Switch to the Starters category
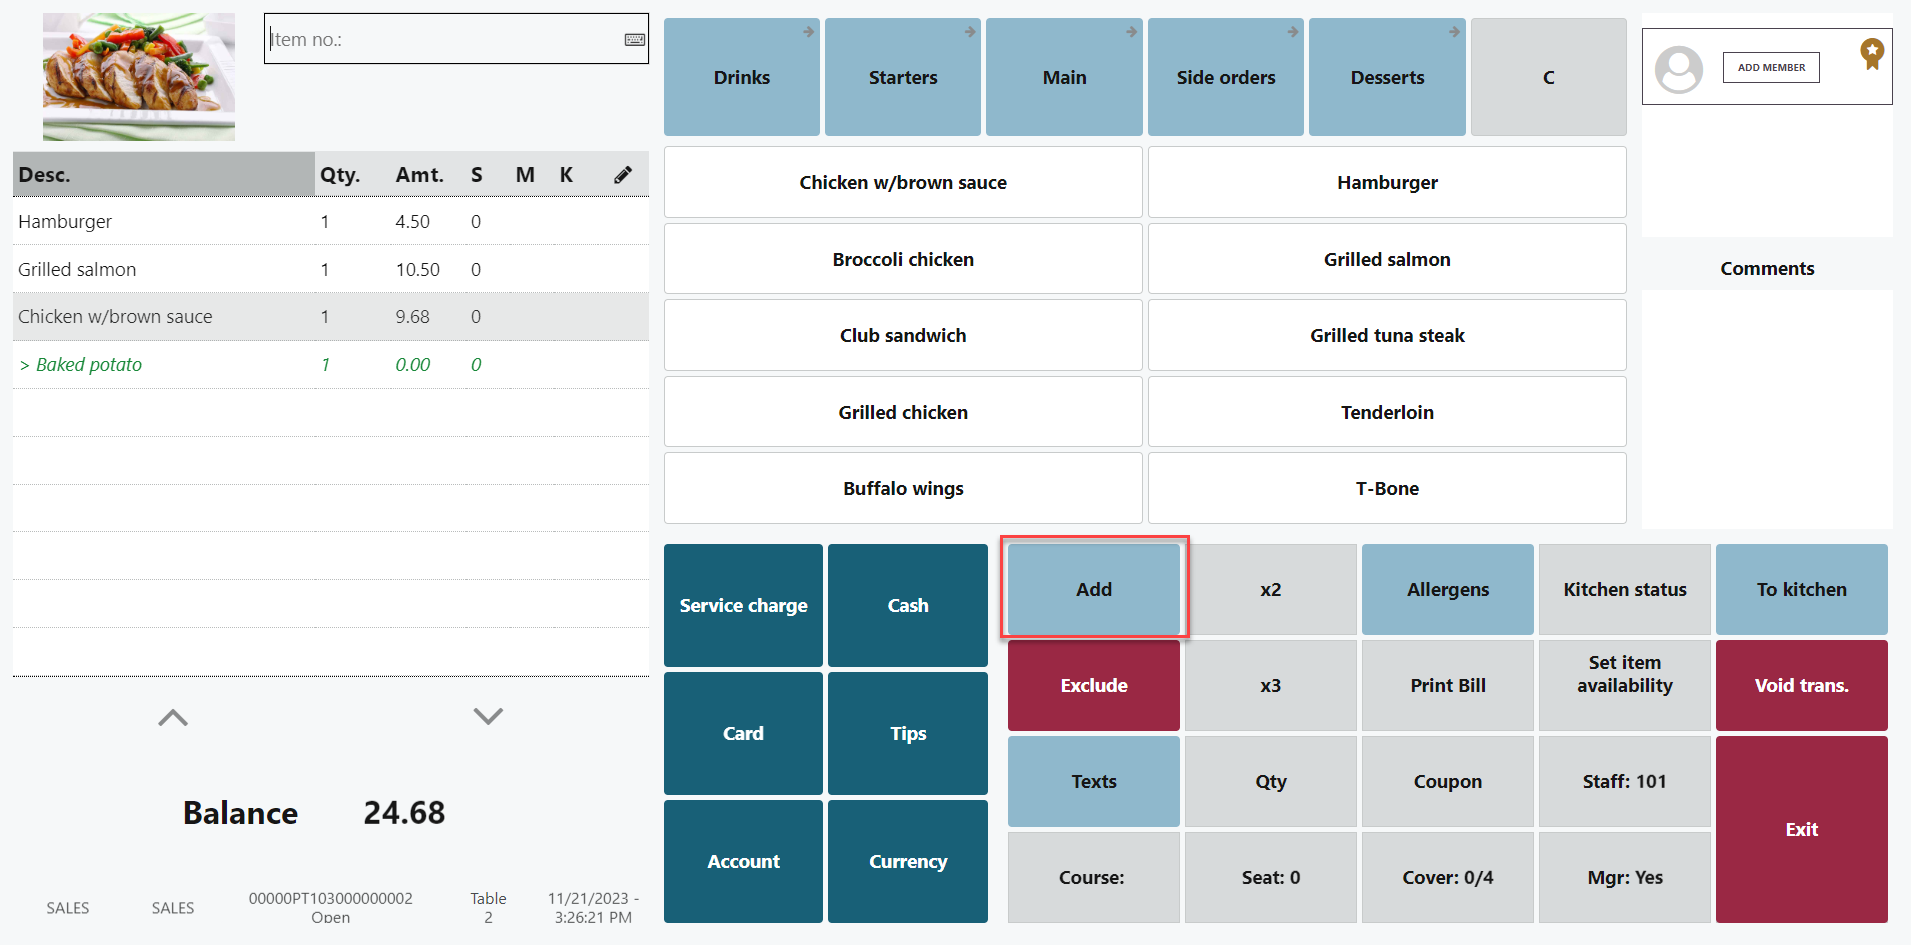 click(902, 77)
